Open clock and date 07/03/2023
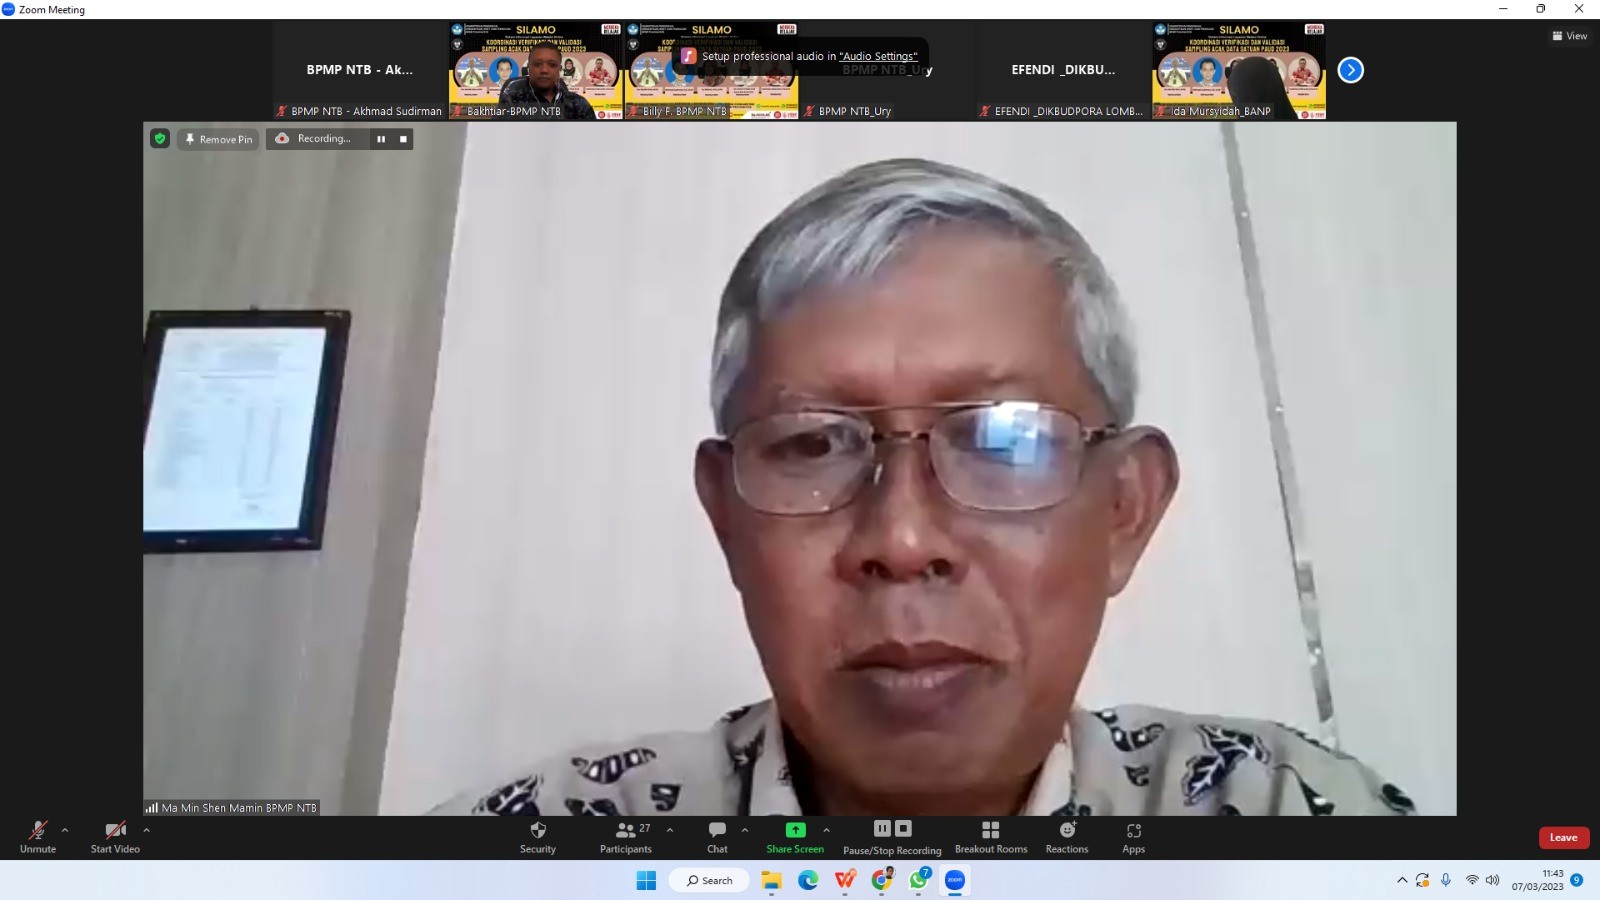 [x=1538, y=880]
